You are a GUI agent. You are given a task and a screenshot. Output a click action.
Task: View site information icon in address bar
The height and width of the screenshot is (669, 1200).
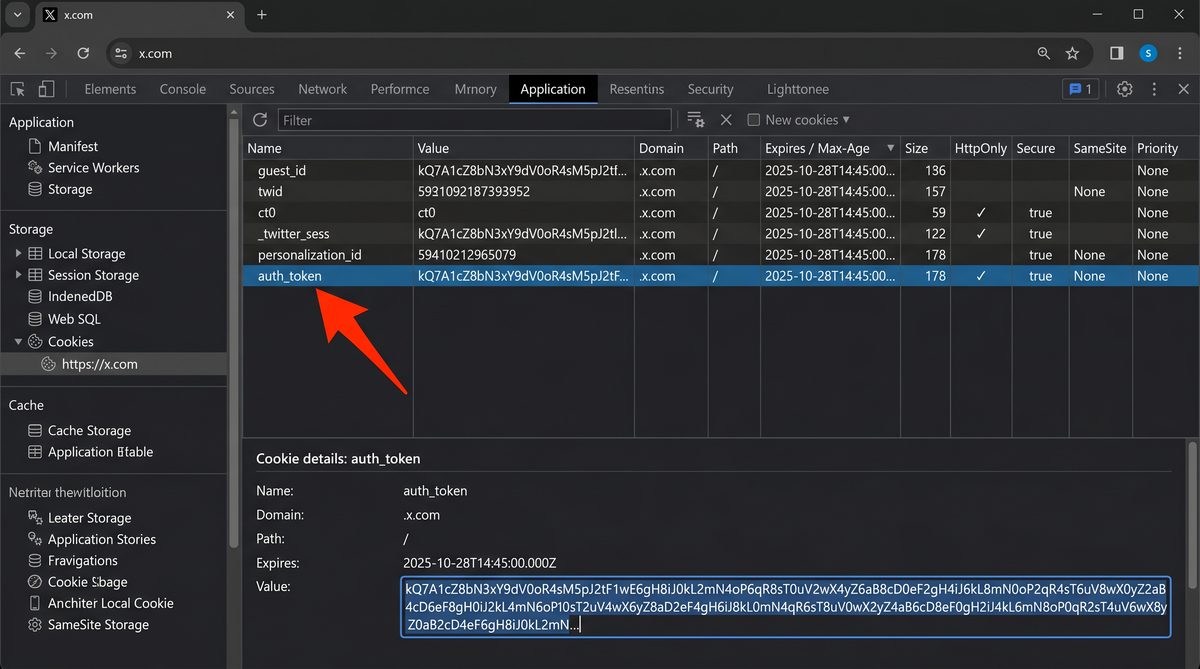coord(120,53)
